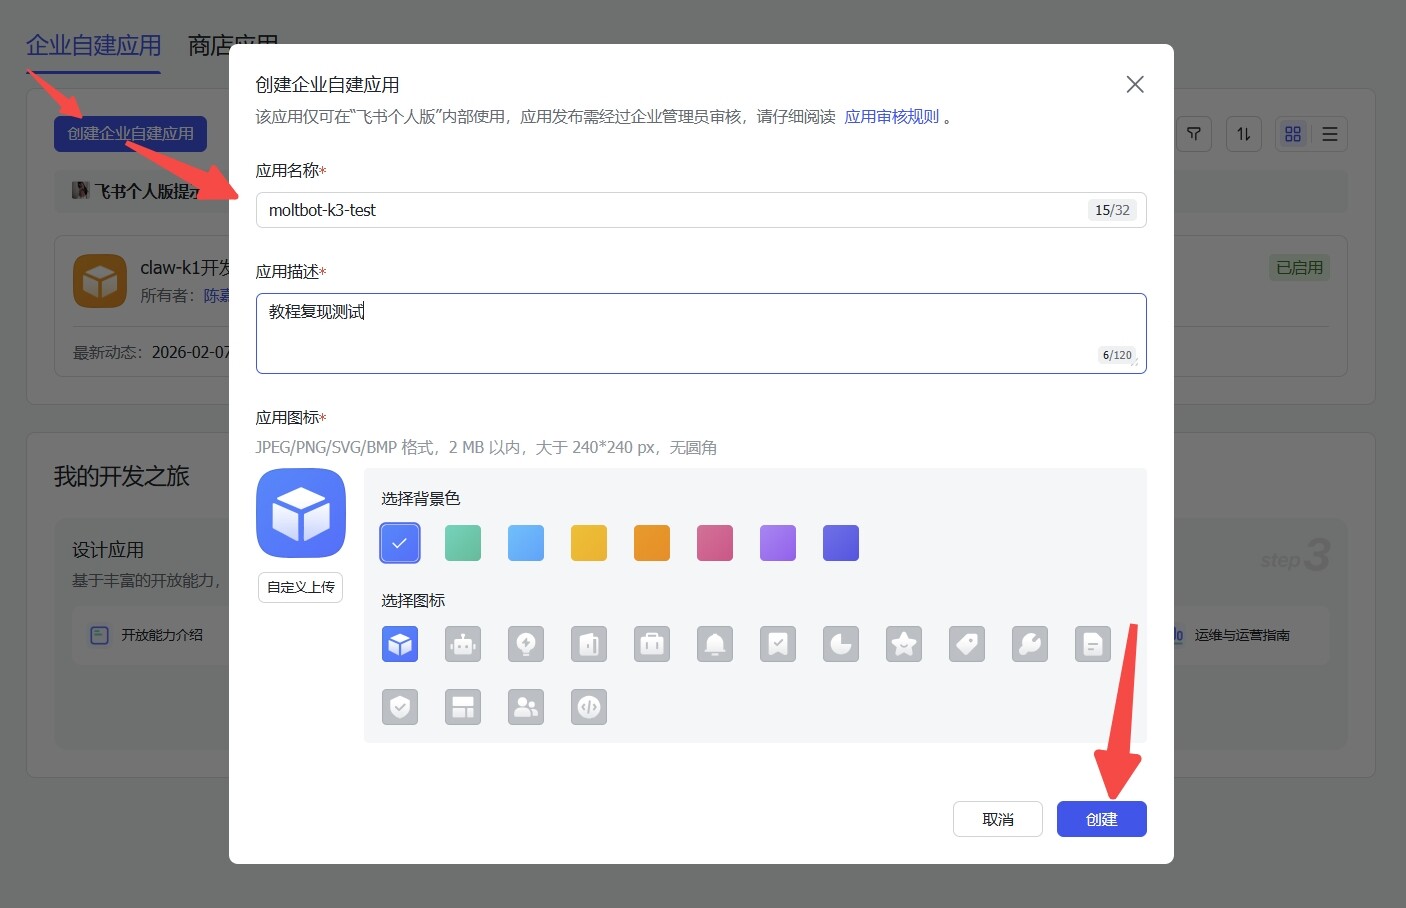This screenshot has height=908, width=1406.
Task: Open the 应用审核规则 link
Action: click(891, 117)
